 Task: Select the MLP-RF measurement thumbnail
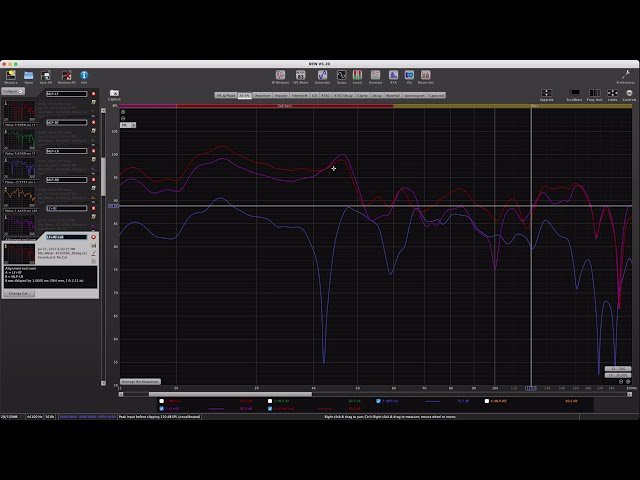[x=19, y=140]
